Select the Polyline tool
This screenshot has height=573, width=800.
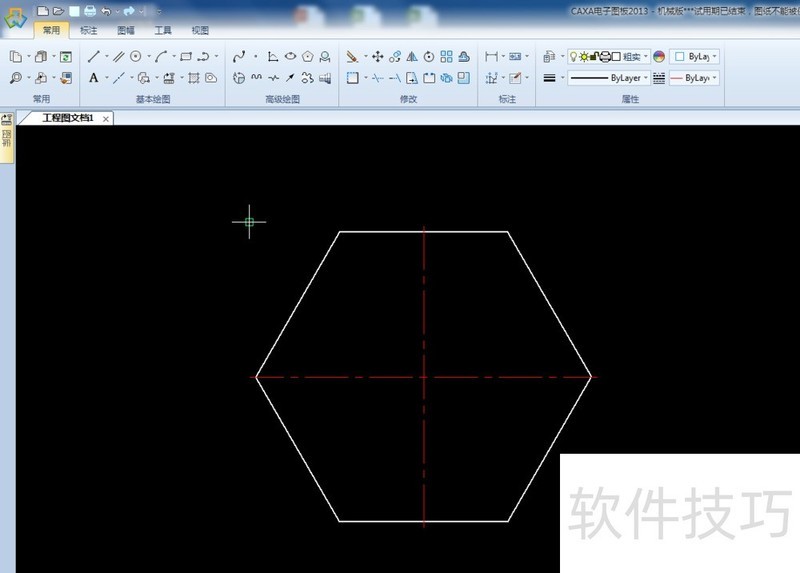coord(203,57)
